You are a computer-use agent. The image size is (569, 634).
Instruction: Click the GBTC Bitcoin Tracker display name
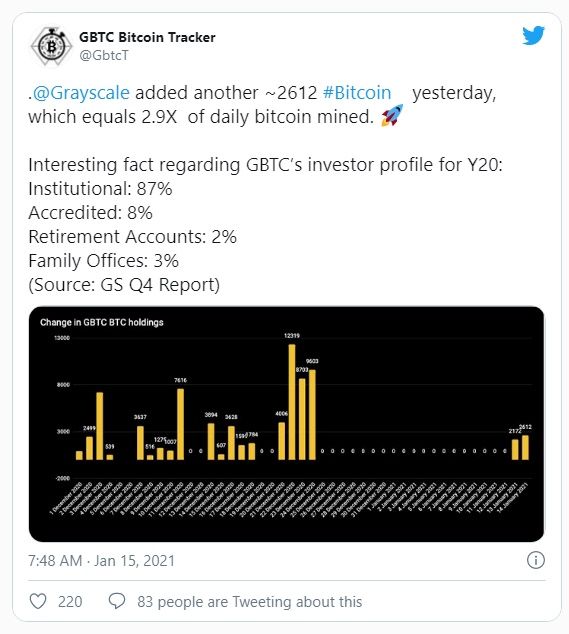(147, 37)
